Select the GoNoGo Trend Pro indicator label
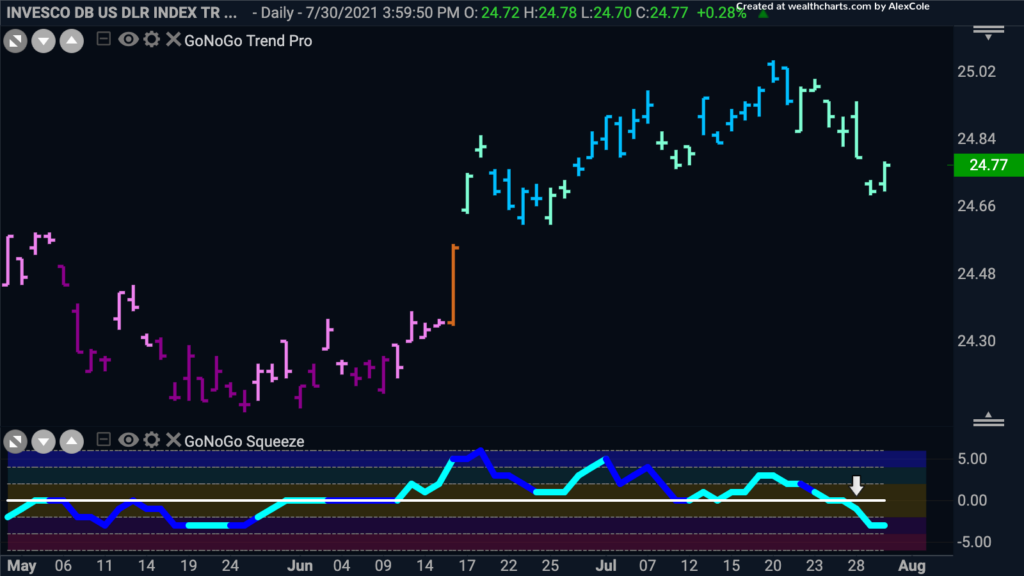The height and width of the screenshot is (576, 1024). pos(248,40)
